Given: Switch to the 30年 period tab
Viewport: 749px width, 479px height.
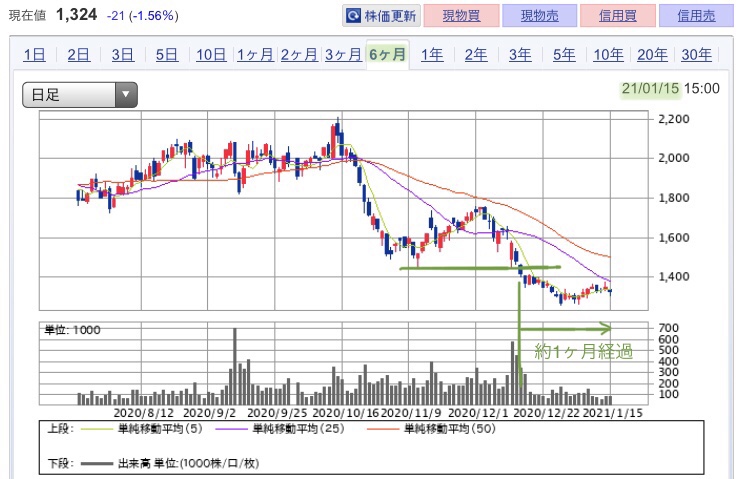Looking at the screenshot, I should click(696, 55).
